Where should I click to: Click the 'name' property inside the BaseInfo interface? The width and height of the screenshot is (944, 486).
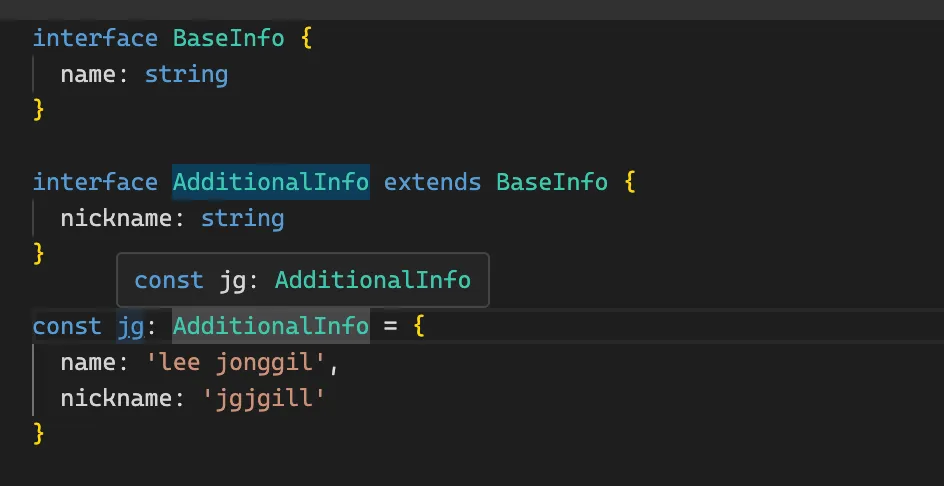pyautogui.click(x=88, y=75)
